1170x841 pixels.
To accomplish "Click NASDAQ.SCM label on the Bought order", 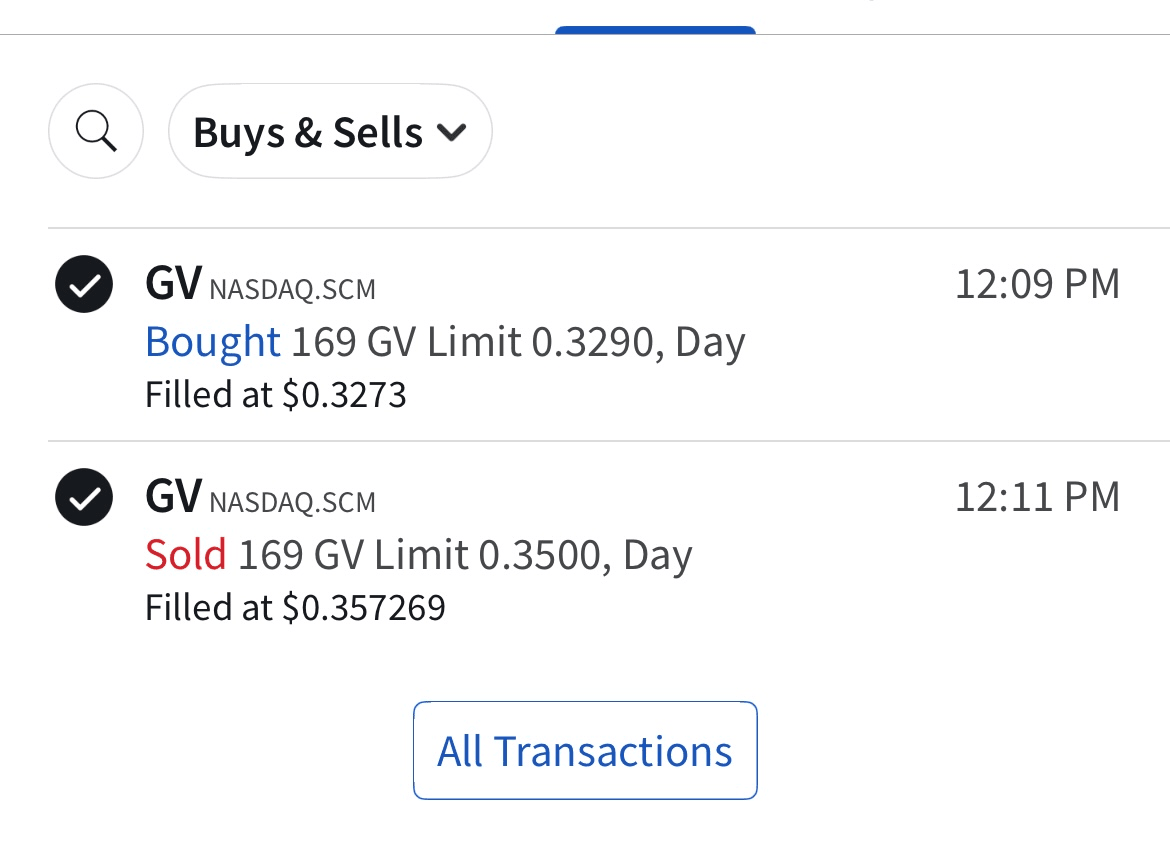I will coord(293,290).
